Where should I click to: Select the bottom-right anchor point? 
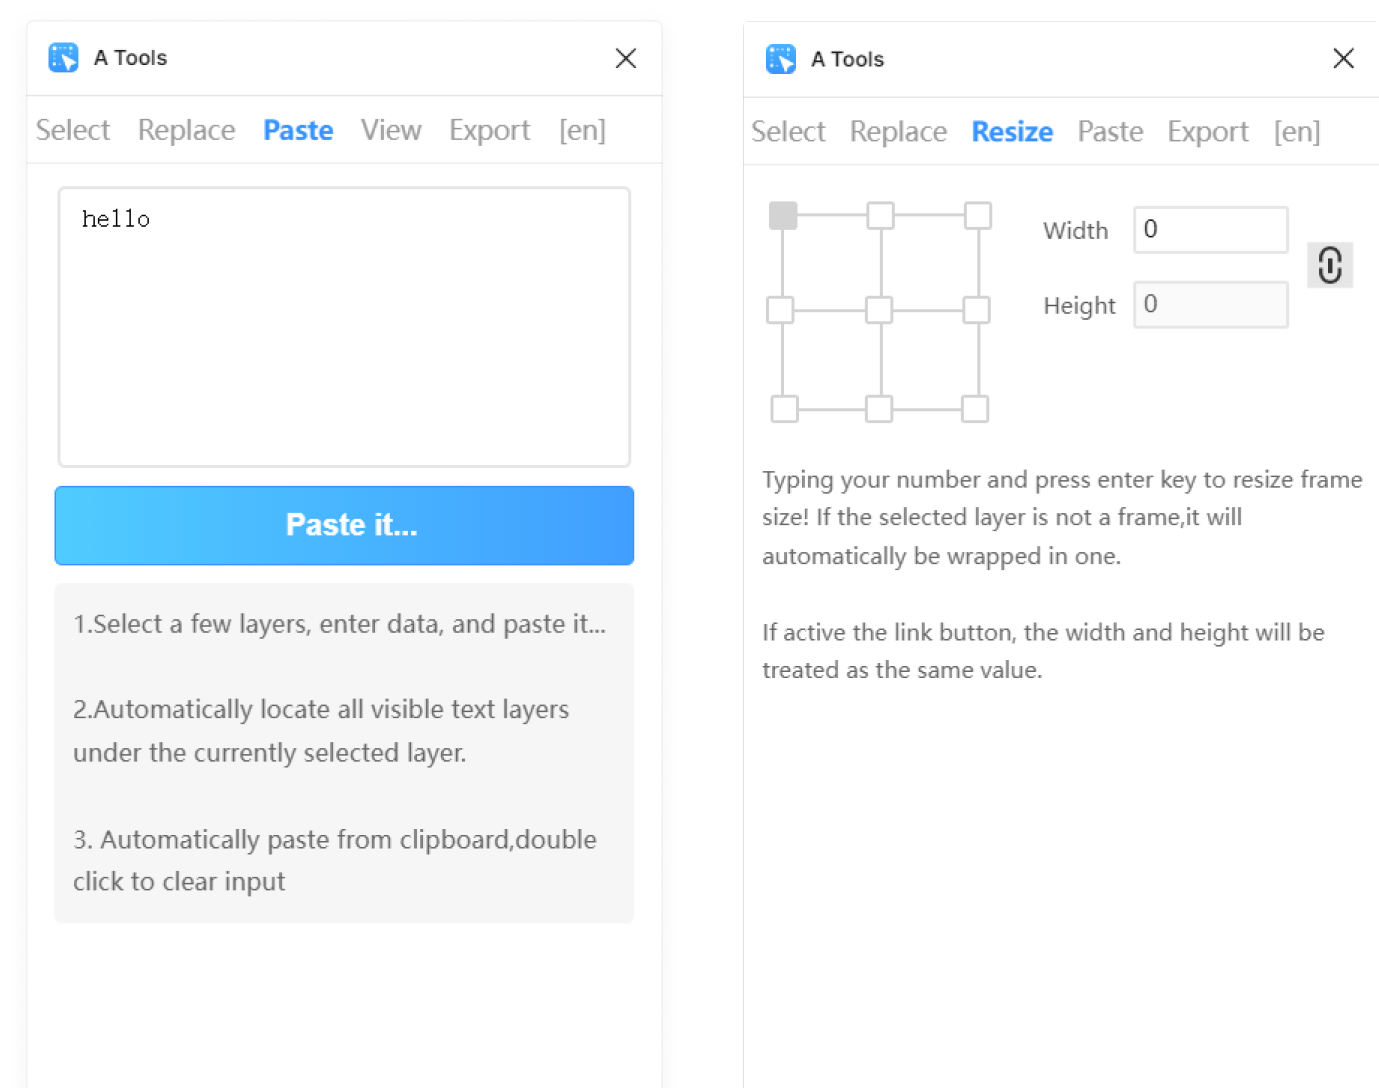pyautogui.click(x=975, y=409)
